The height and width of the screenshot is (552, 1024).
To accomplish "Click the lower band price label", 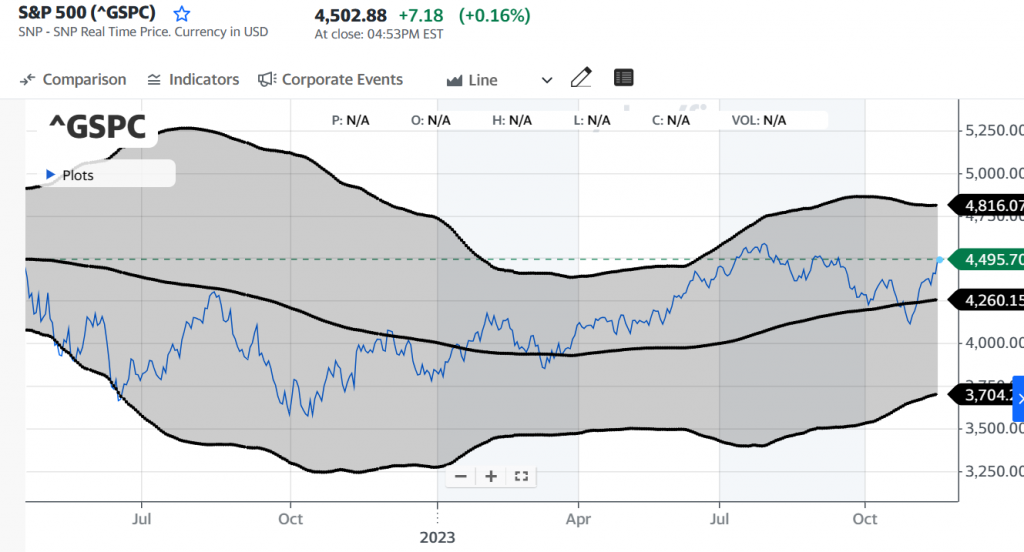I will click(982, 395).
